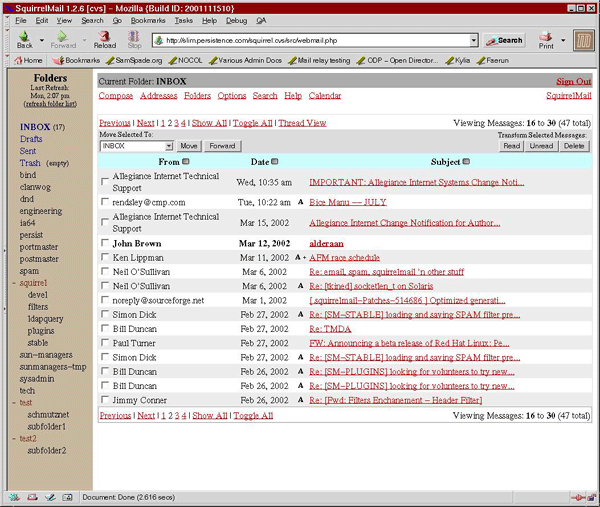Click the Search button next to URL bar
The image size is (600, 507).
(x=504, y=40)
